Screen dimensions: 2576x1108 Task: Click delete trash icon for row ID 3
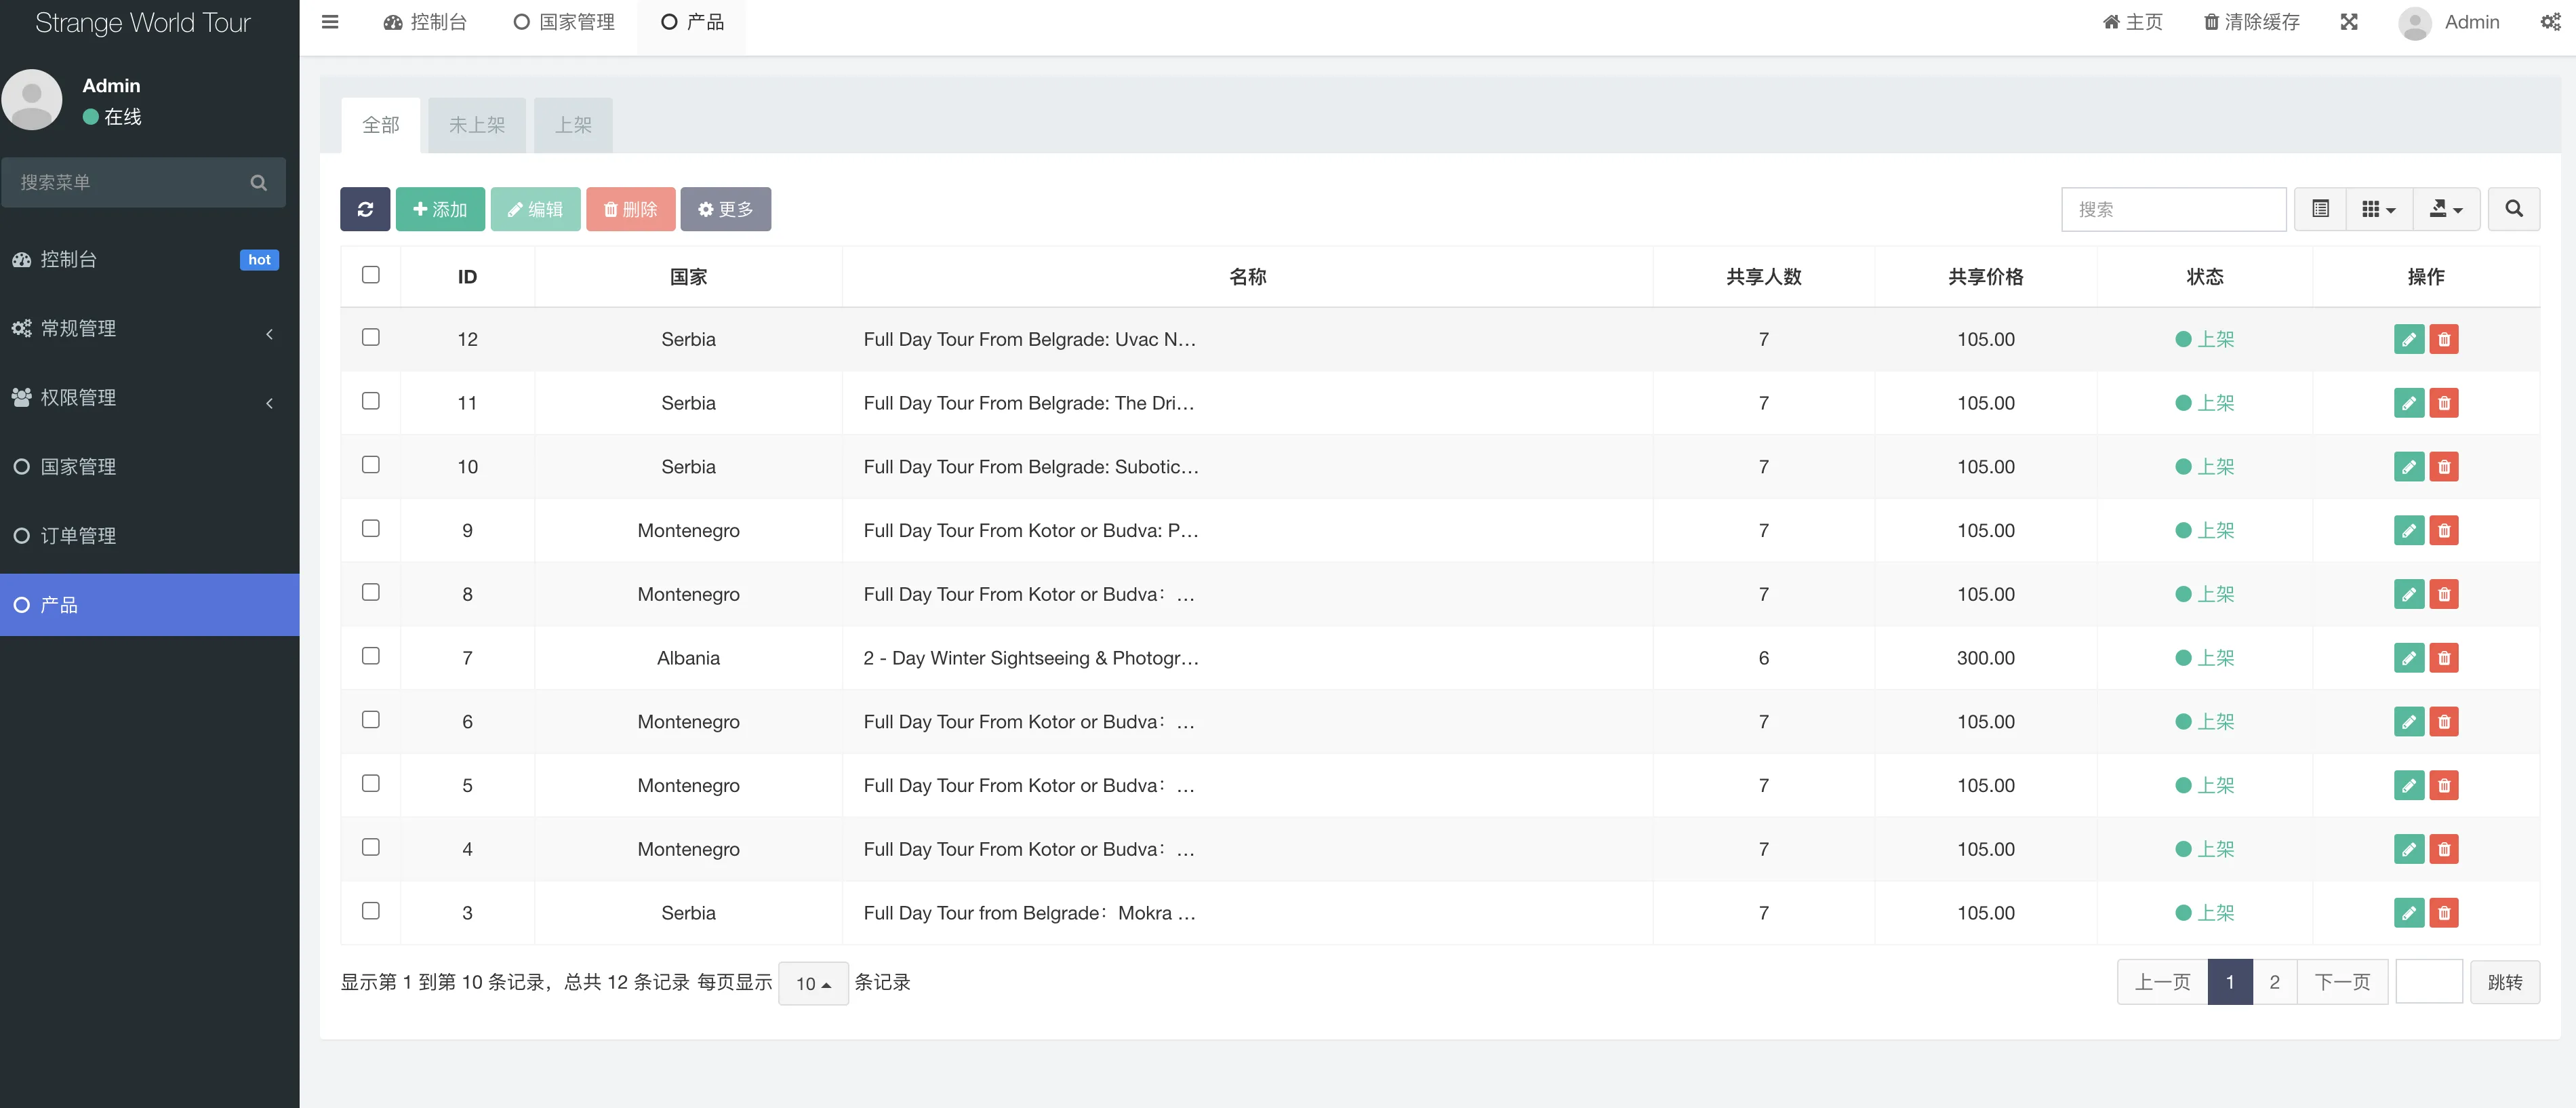[x=2444, y=913]
